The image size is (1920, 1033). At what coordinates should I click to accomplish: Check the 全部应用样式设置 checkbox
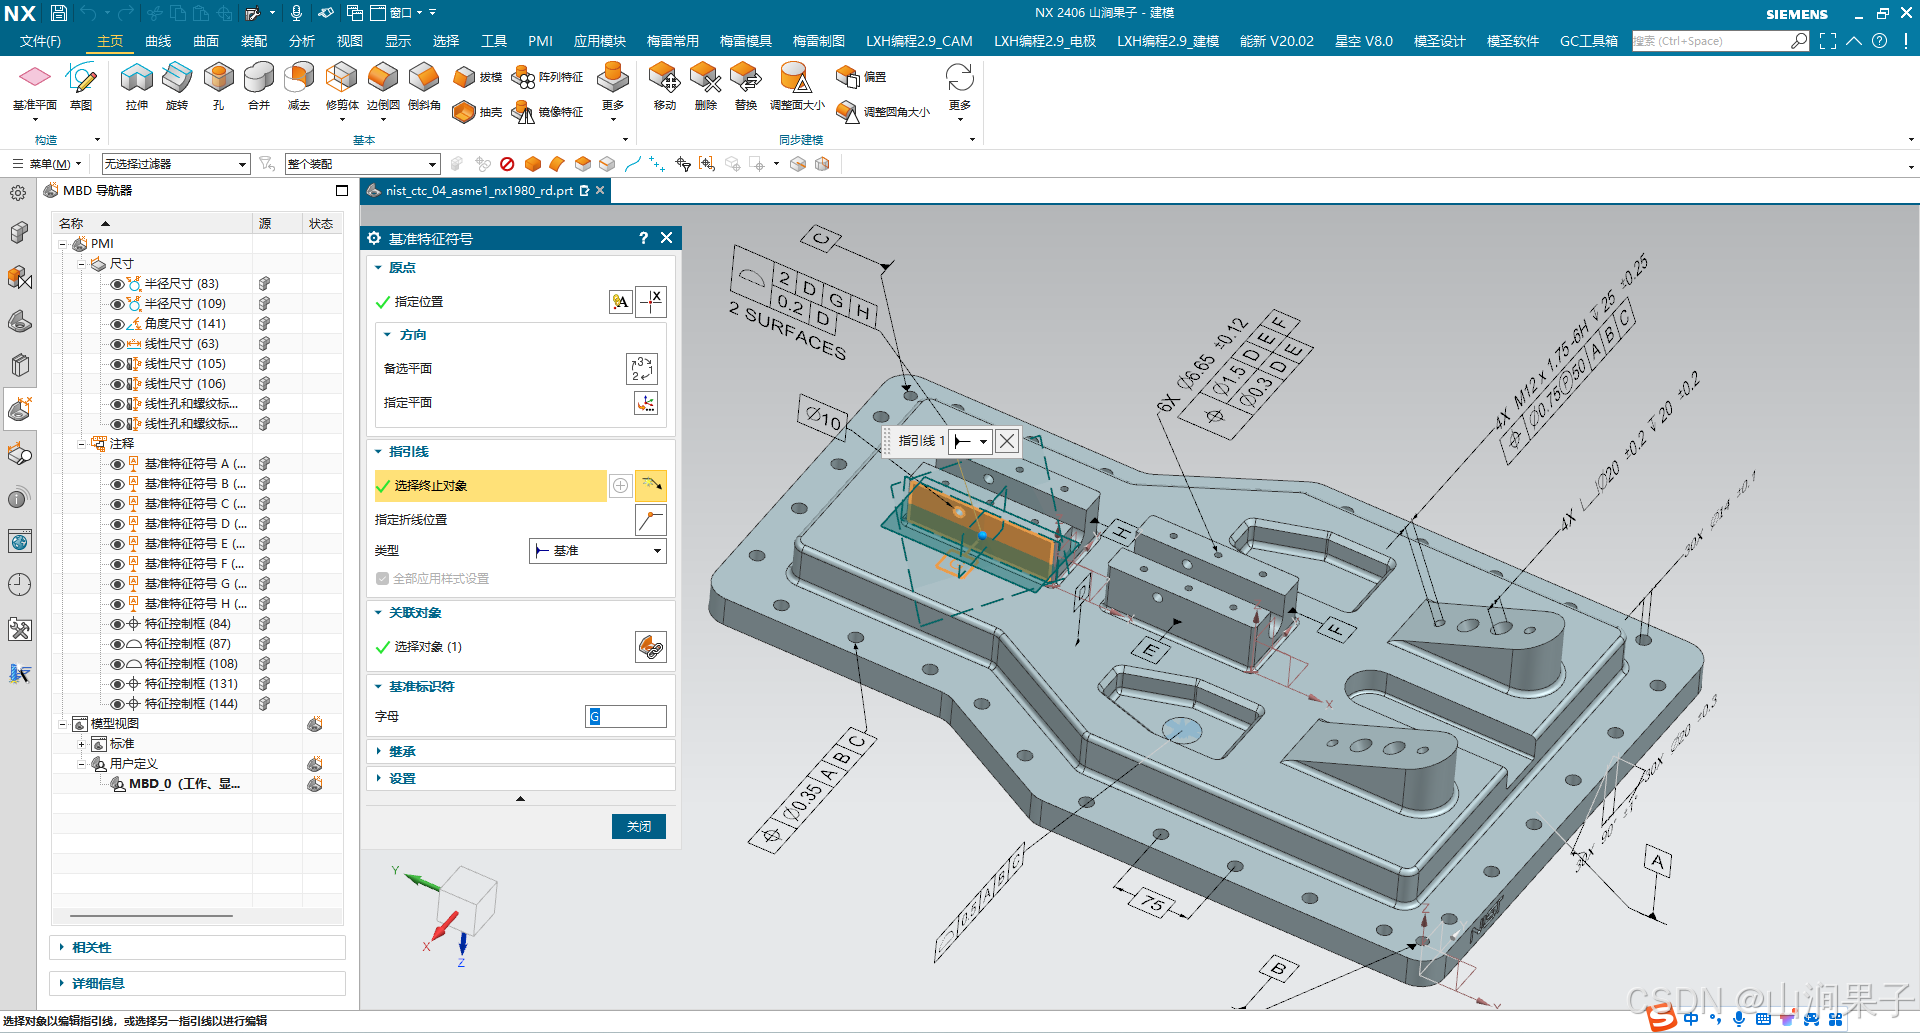point(382,579)
